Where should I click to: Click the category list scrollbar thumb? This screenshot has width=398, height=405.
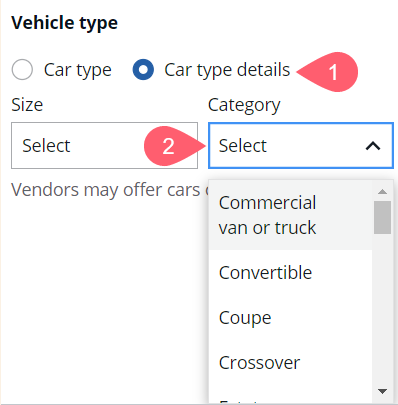click(382, 217)
